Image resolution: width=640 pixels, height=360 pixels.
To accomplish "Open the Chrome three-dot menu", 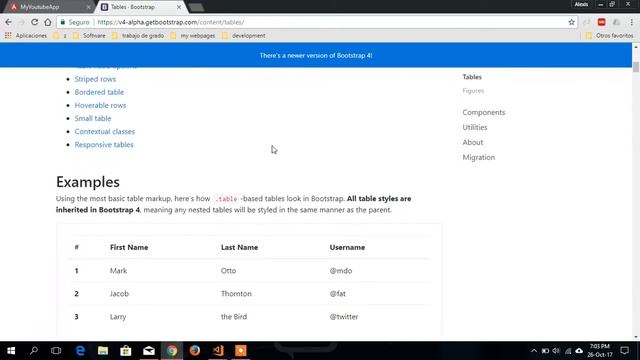I will click(632, 22).
